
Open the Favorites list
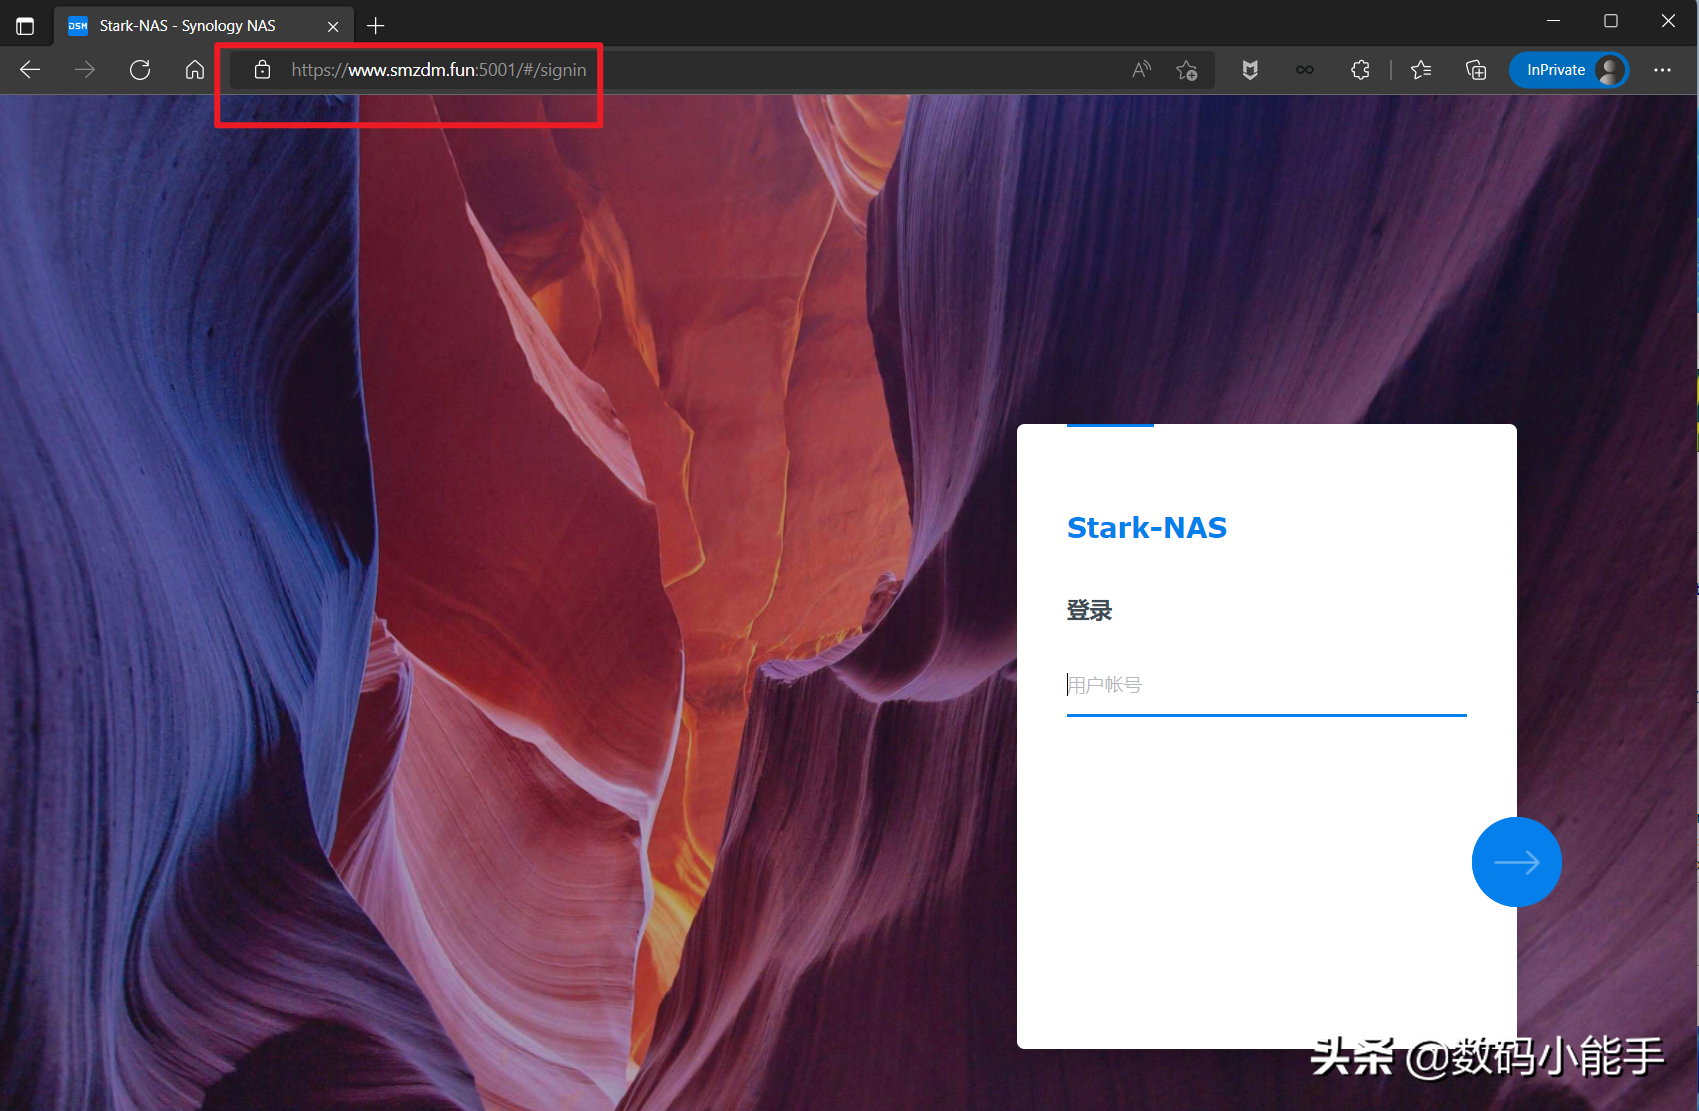[x=1421, y=70]
